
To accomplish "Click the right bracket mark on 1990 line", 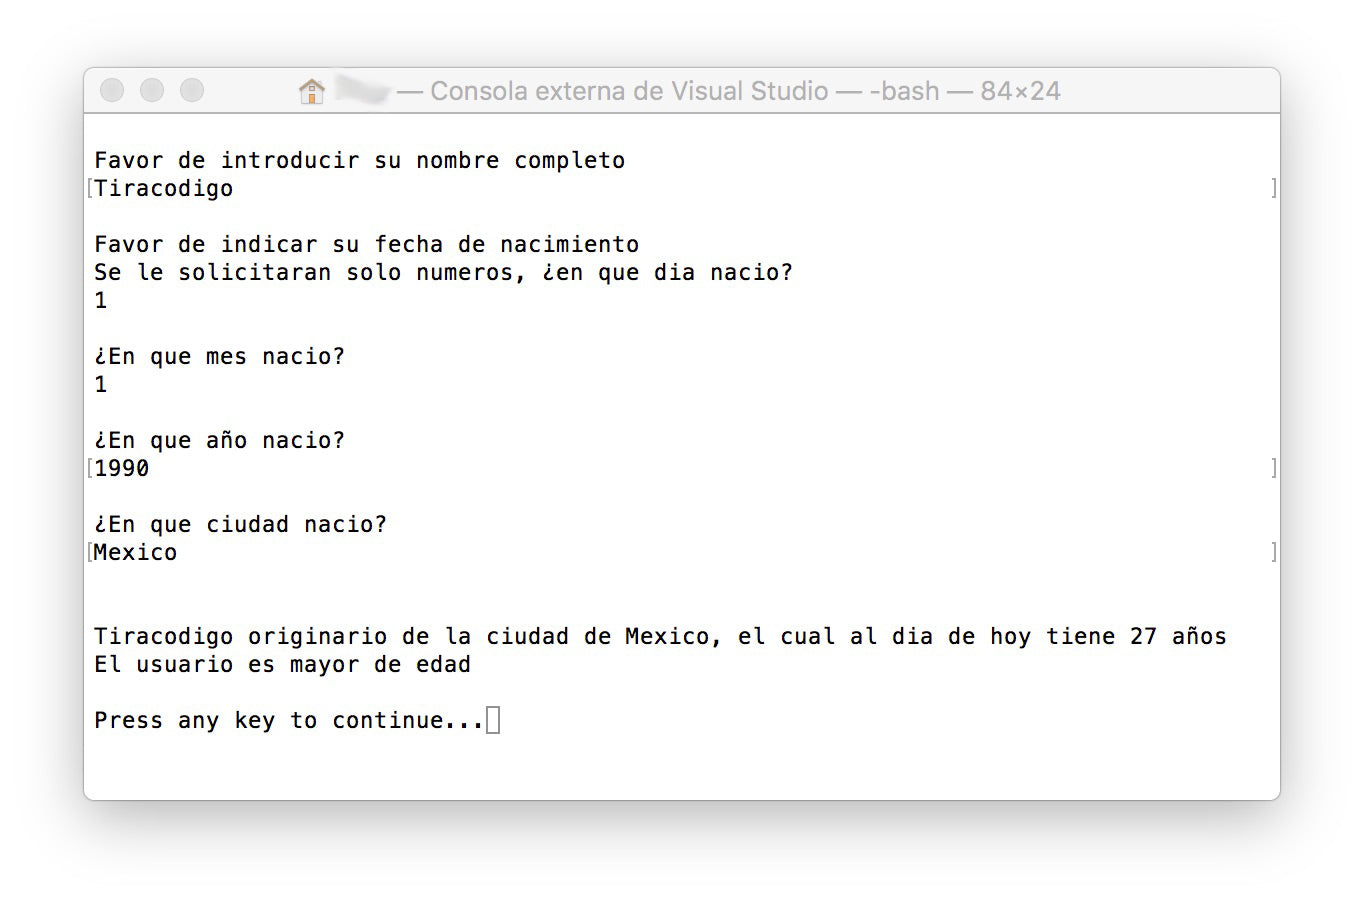I will (1273, 468).
